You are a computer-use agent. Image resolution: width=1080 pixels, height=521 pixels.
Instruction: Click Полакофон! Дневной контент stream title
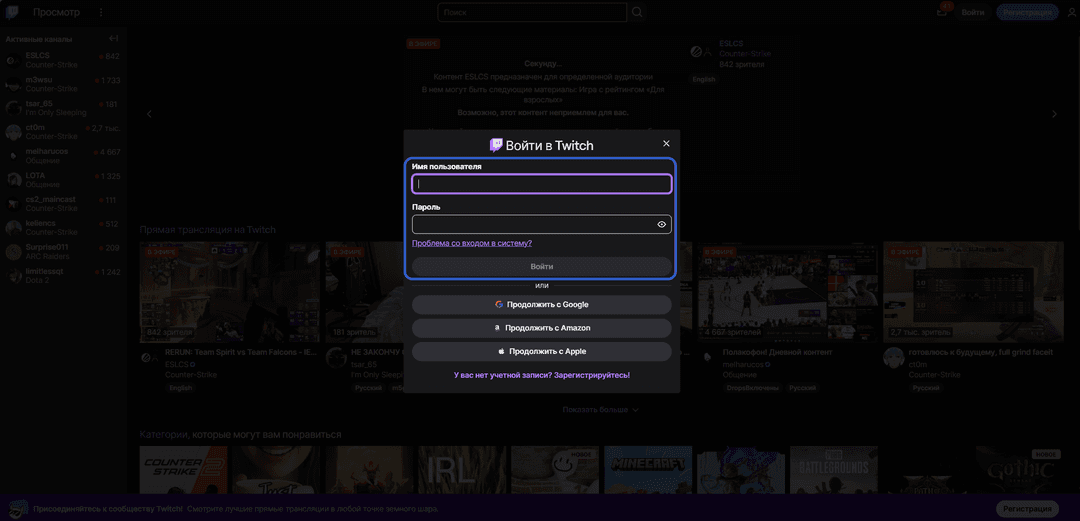coord(777,352)
